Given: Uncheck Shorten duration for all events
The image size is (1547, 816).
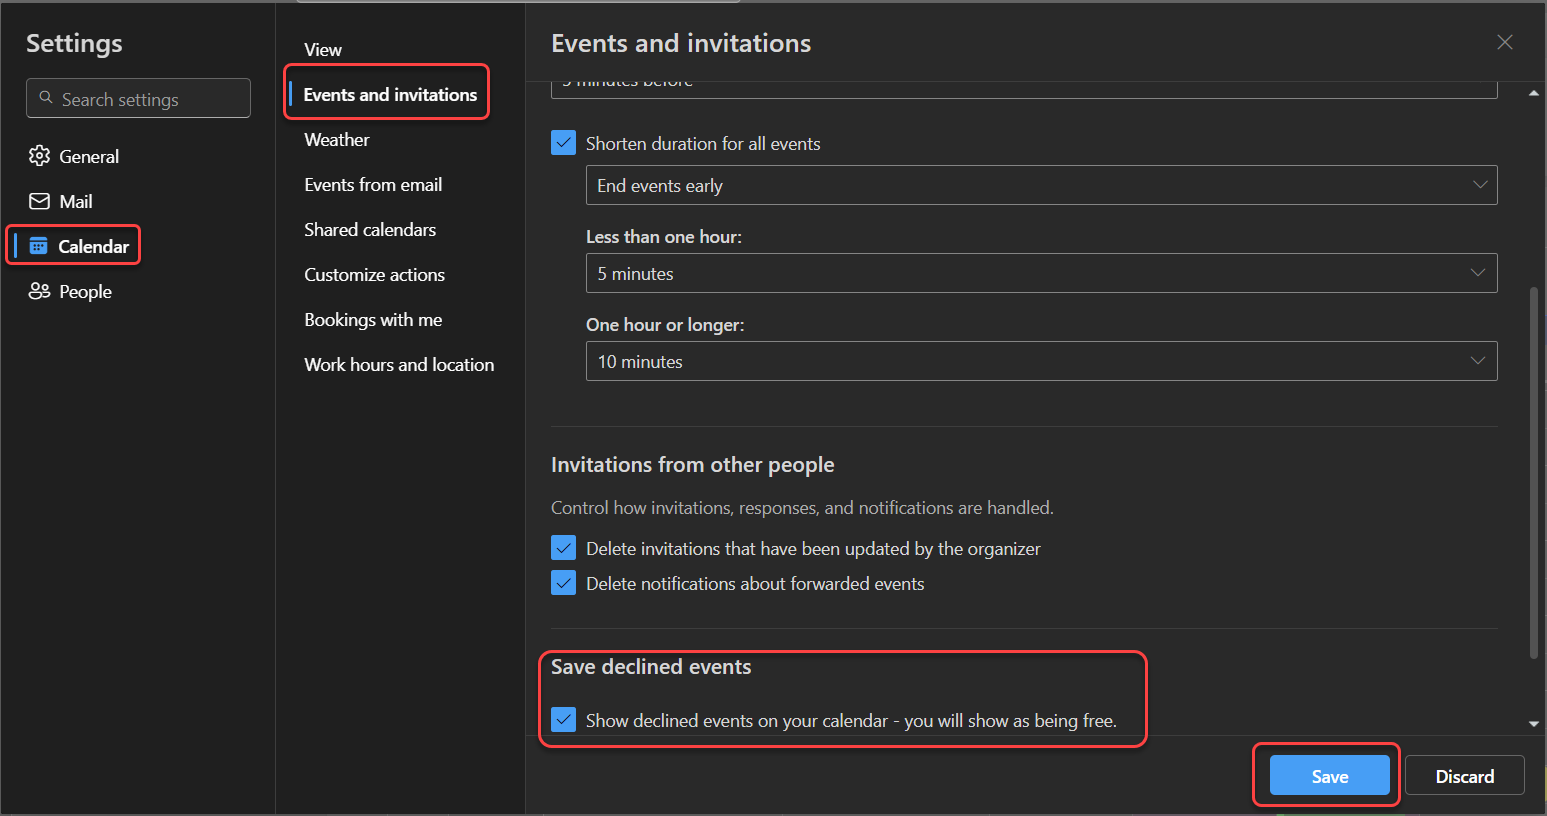Looking at the screenshot, I should click(564, 143).
